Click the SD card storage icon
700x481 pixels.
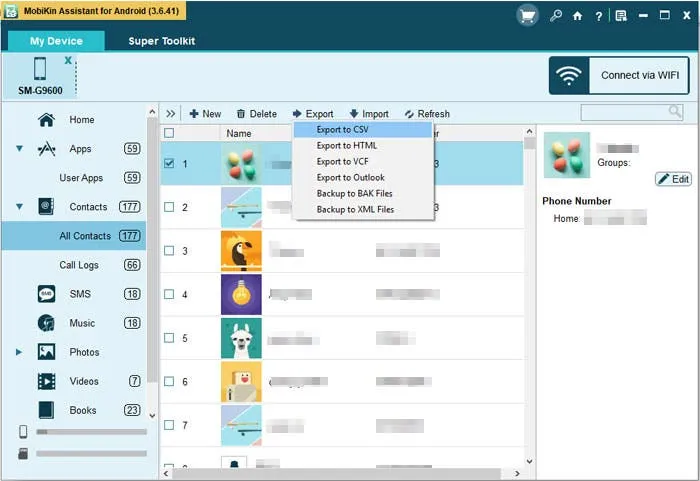[23, 453]
